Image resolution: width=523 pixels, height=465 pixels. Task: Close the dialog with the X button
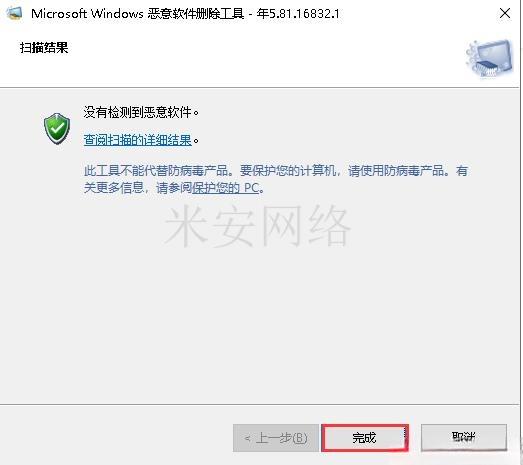[x=505, y=13]
